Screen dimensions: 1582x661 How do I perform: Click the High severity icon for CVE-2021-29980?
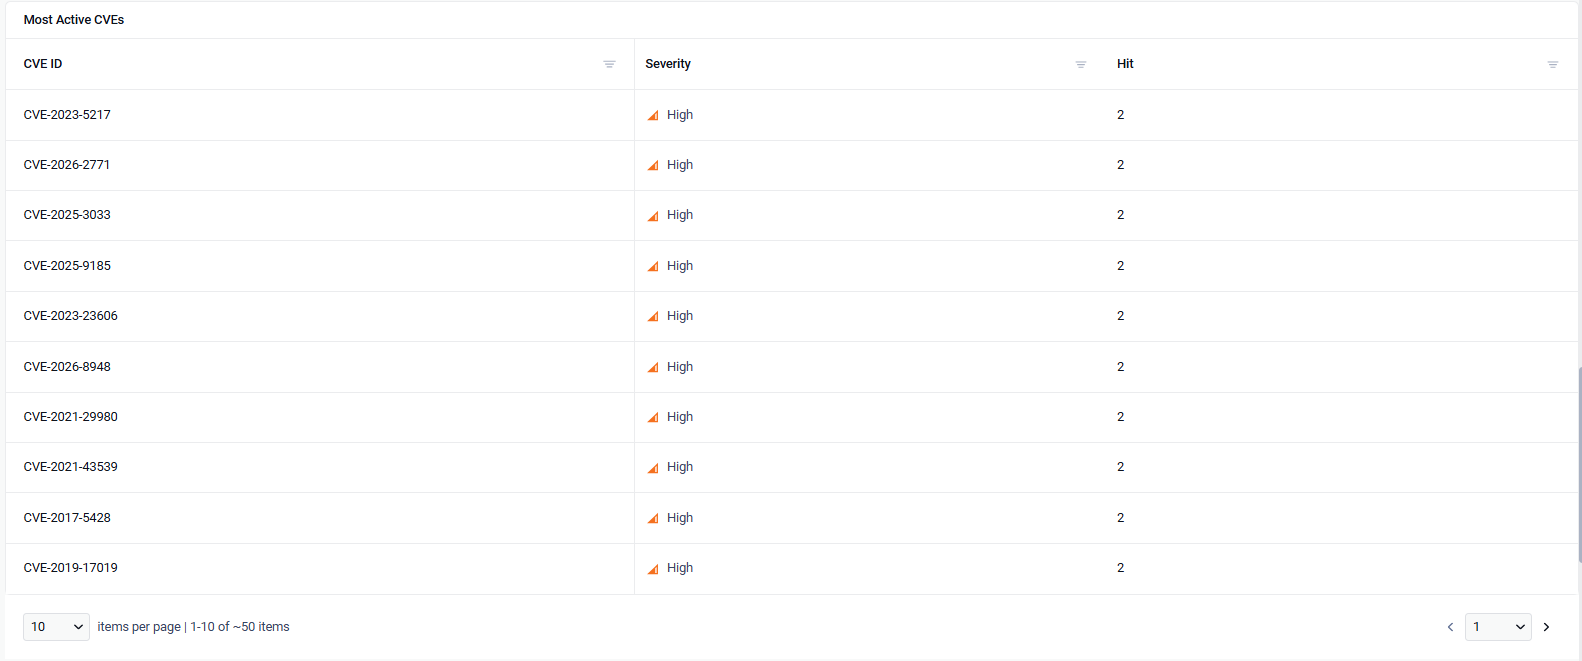coord(653,417)
